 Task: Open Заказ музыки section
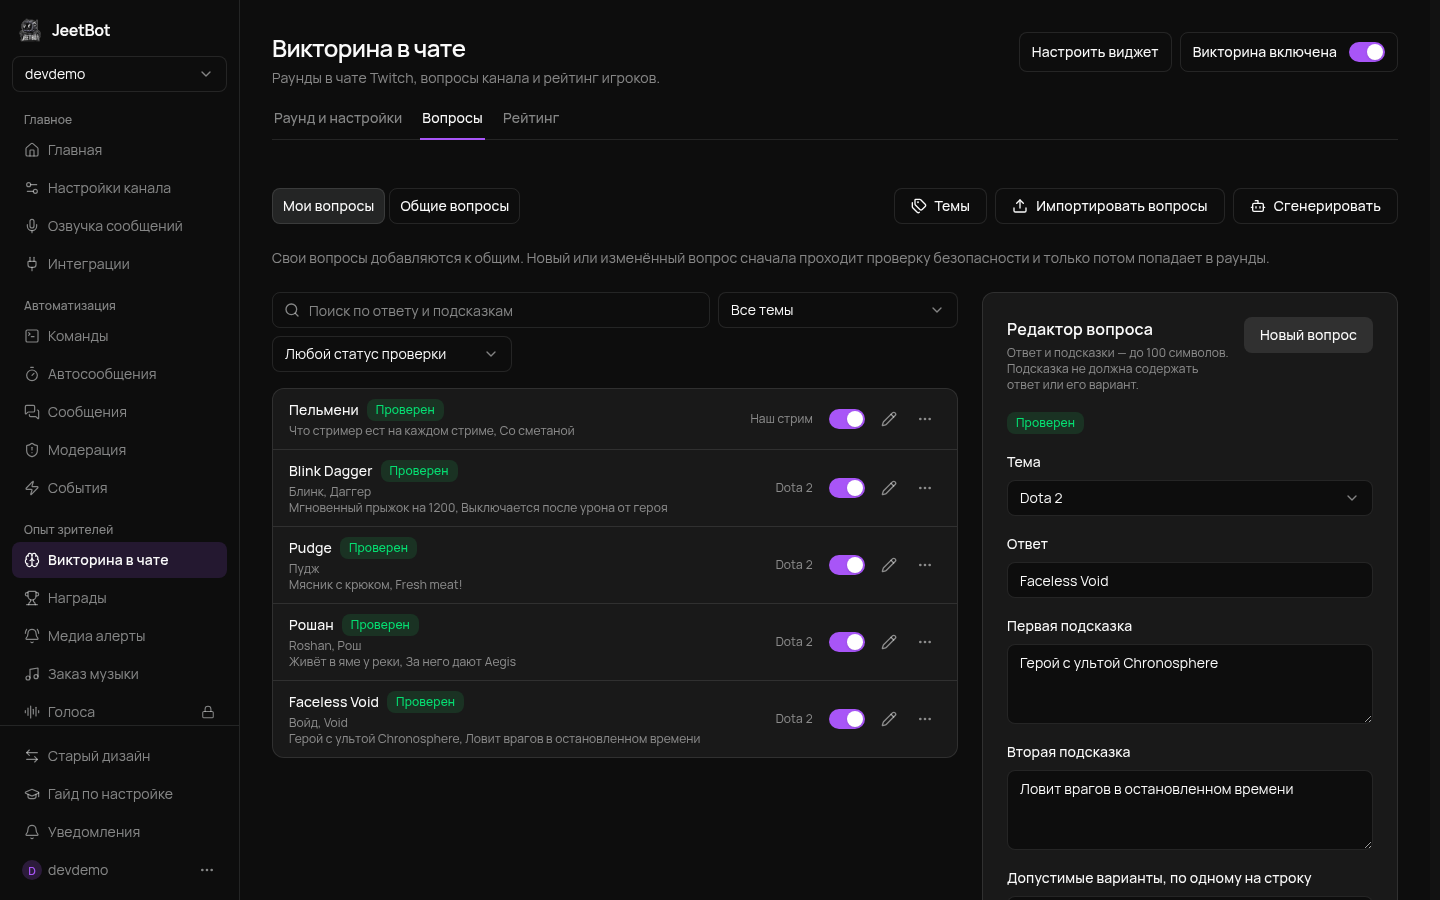coord(119,674)
